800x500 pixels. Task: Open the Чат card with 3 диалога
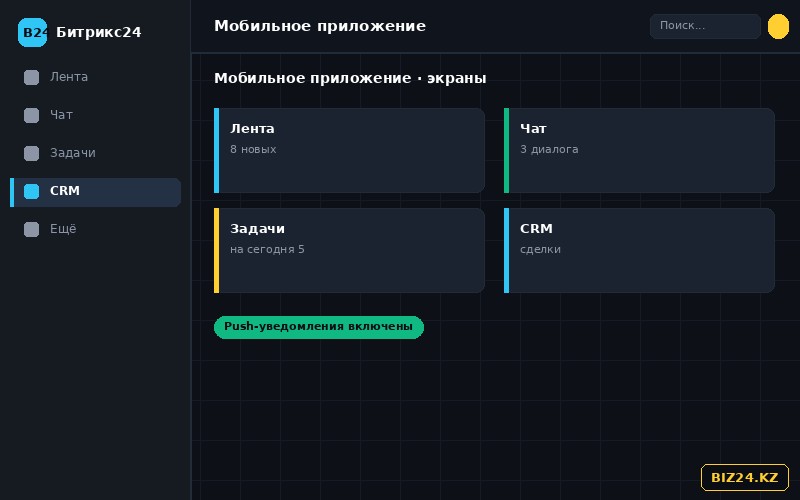click(x=639, y=151)
